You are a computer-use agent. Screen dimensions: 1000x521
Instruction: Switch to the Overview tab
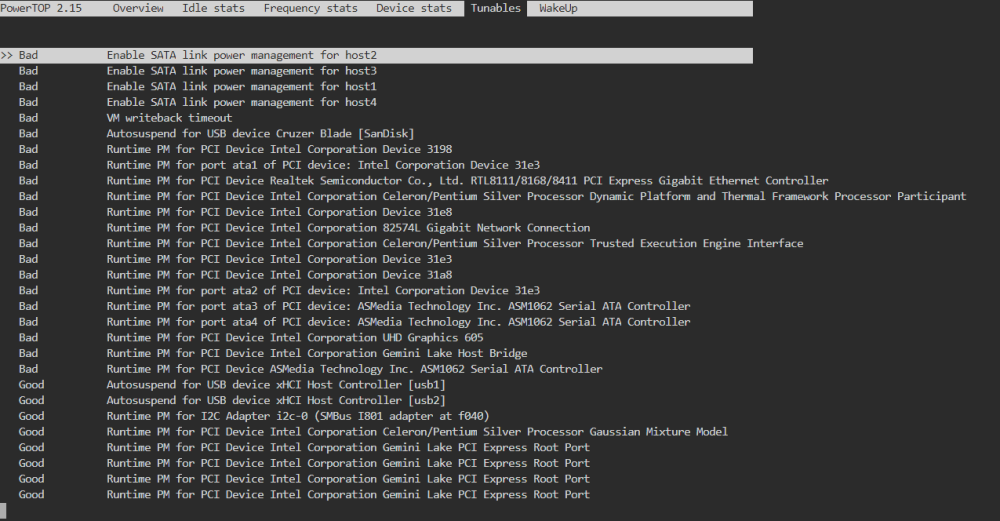point(138,8)
